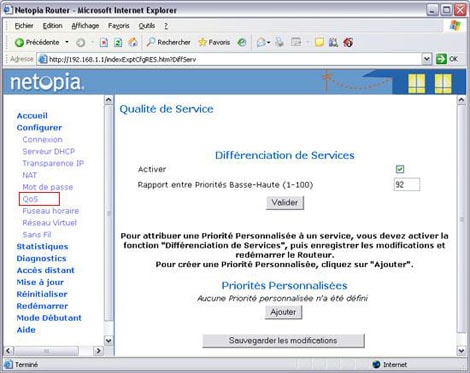Open the Serveur DHCP link
The height and width of the screenshot is (373, 470).
point(48,151)
